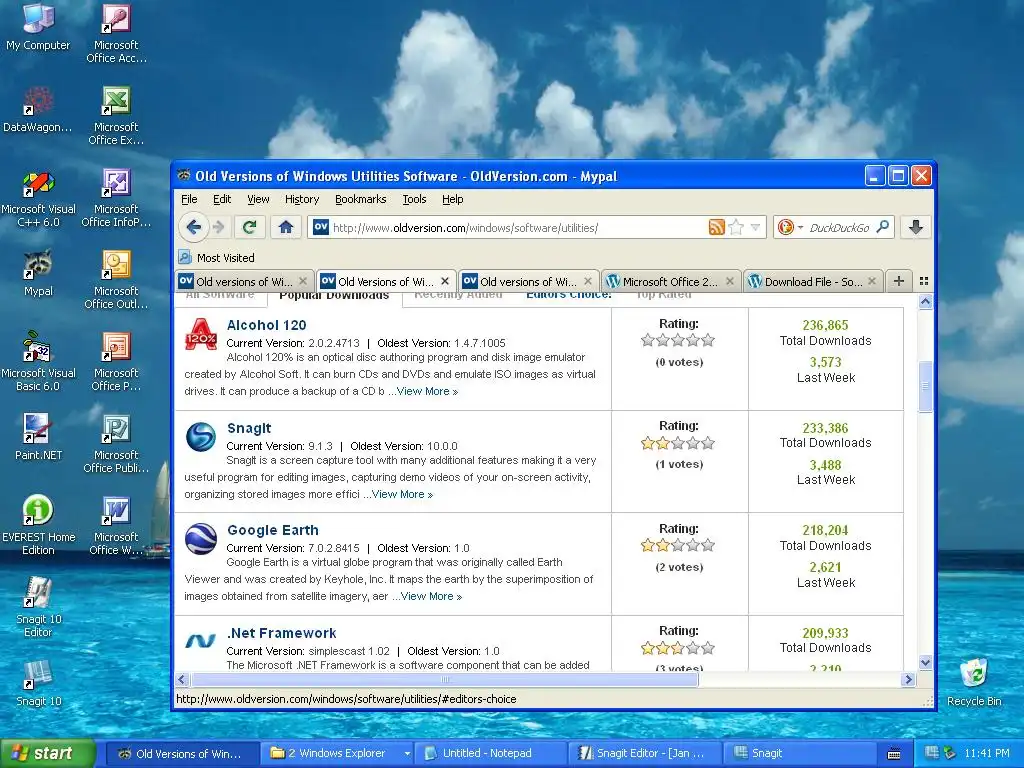
Task: Open the Windows Start button
Action: point(47,754)
